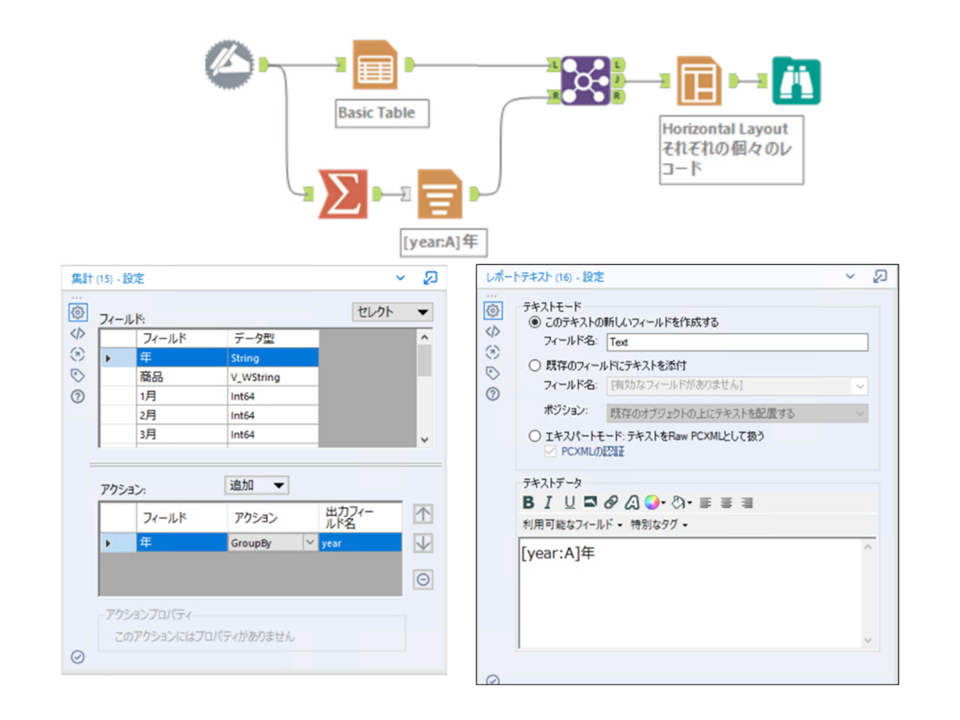Select '既存のフィールドにテキストを添付' radio option
This screenshot has height=720, width=960.
click(535, 365)
